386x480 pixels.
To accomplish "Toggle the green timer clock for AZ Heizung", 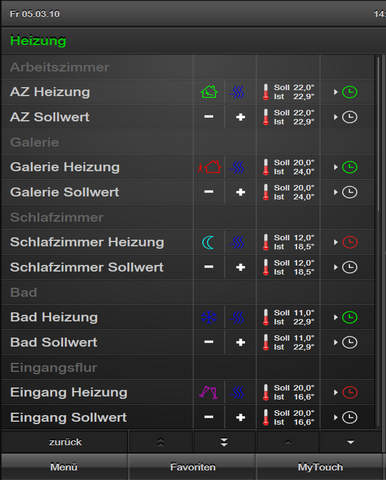I will coord(350,92).
